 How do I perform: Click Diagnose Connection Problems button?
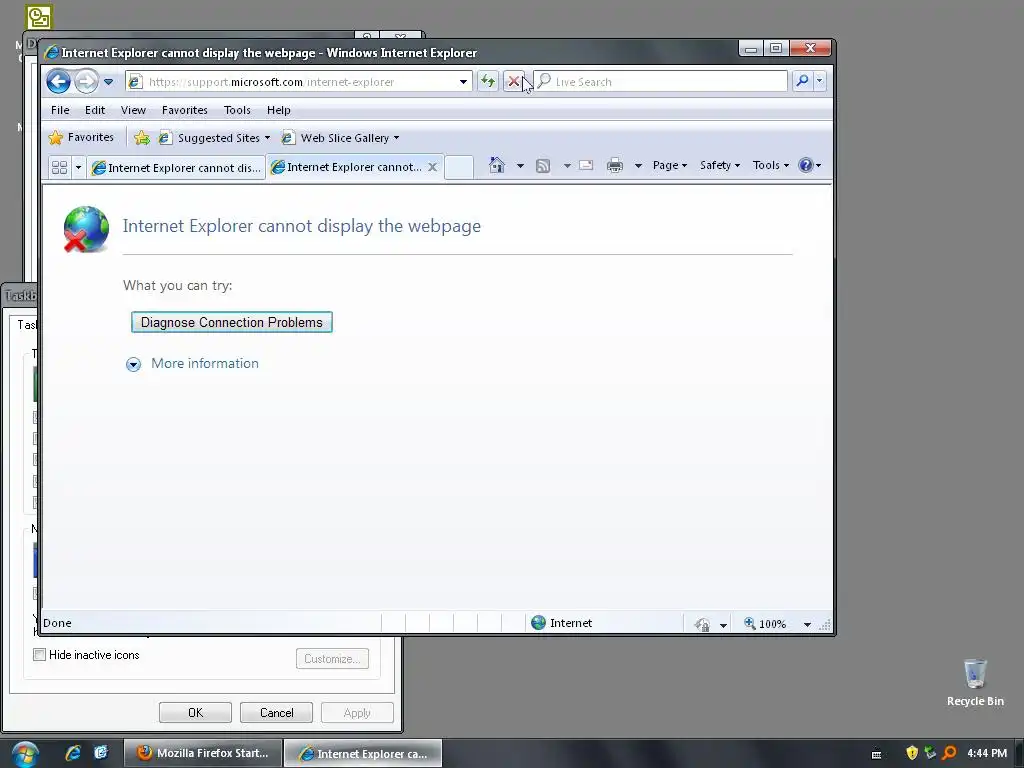232,322
